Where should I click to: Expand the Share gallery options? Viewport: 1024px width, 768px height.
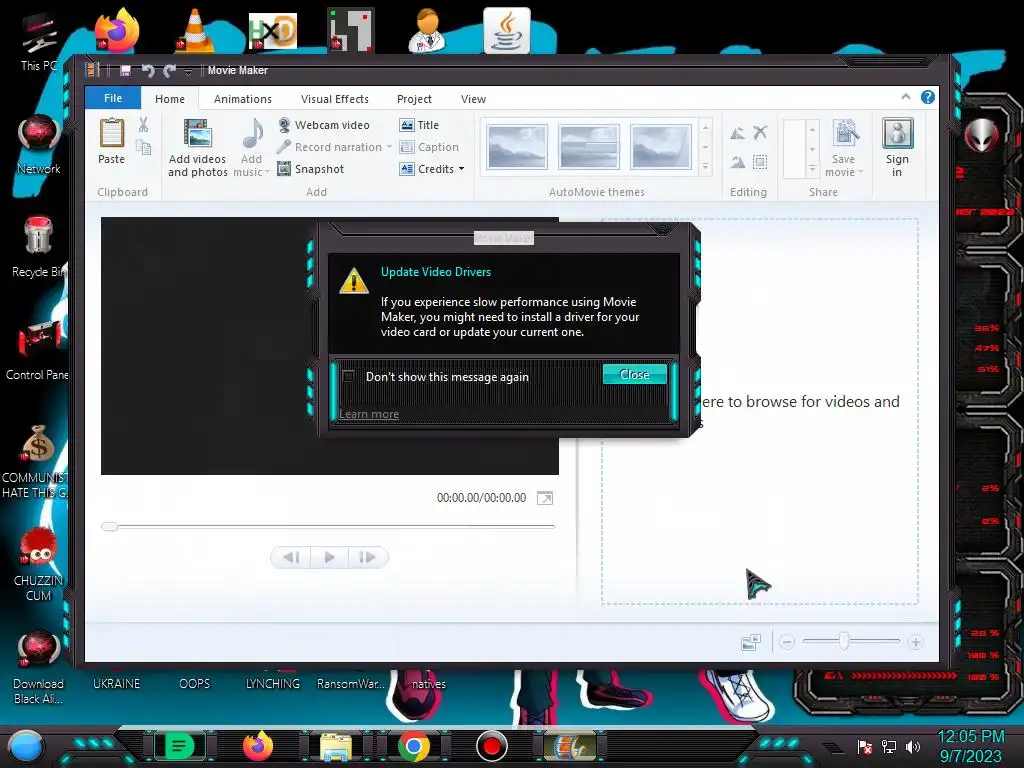(x=812, y=169)
